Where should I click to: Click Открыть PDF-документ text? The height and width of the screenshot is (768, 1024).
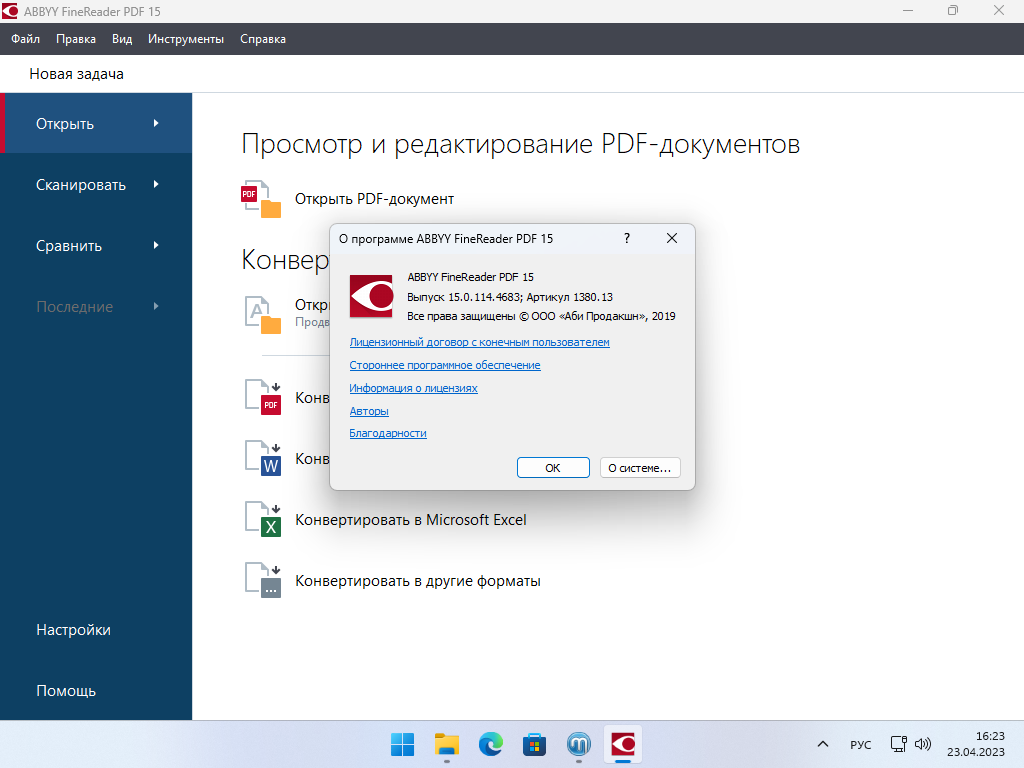click(x=374, y=199)
